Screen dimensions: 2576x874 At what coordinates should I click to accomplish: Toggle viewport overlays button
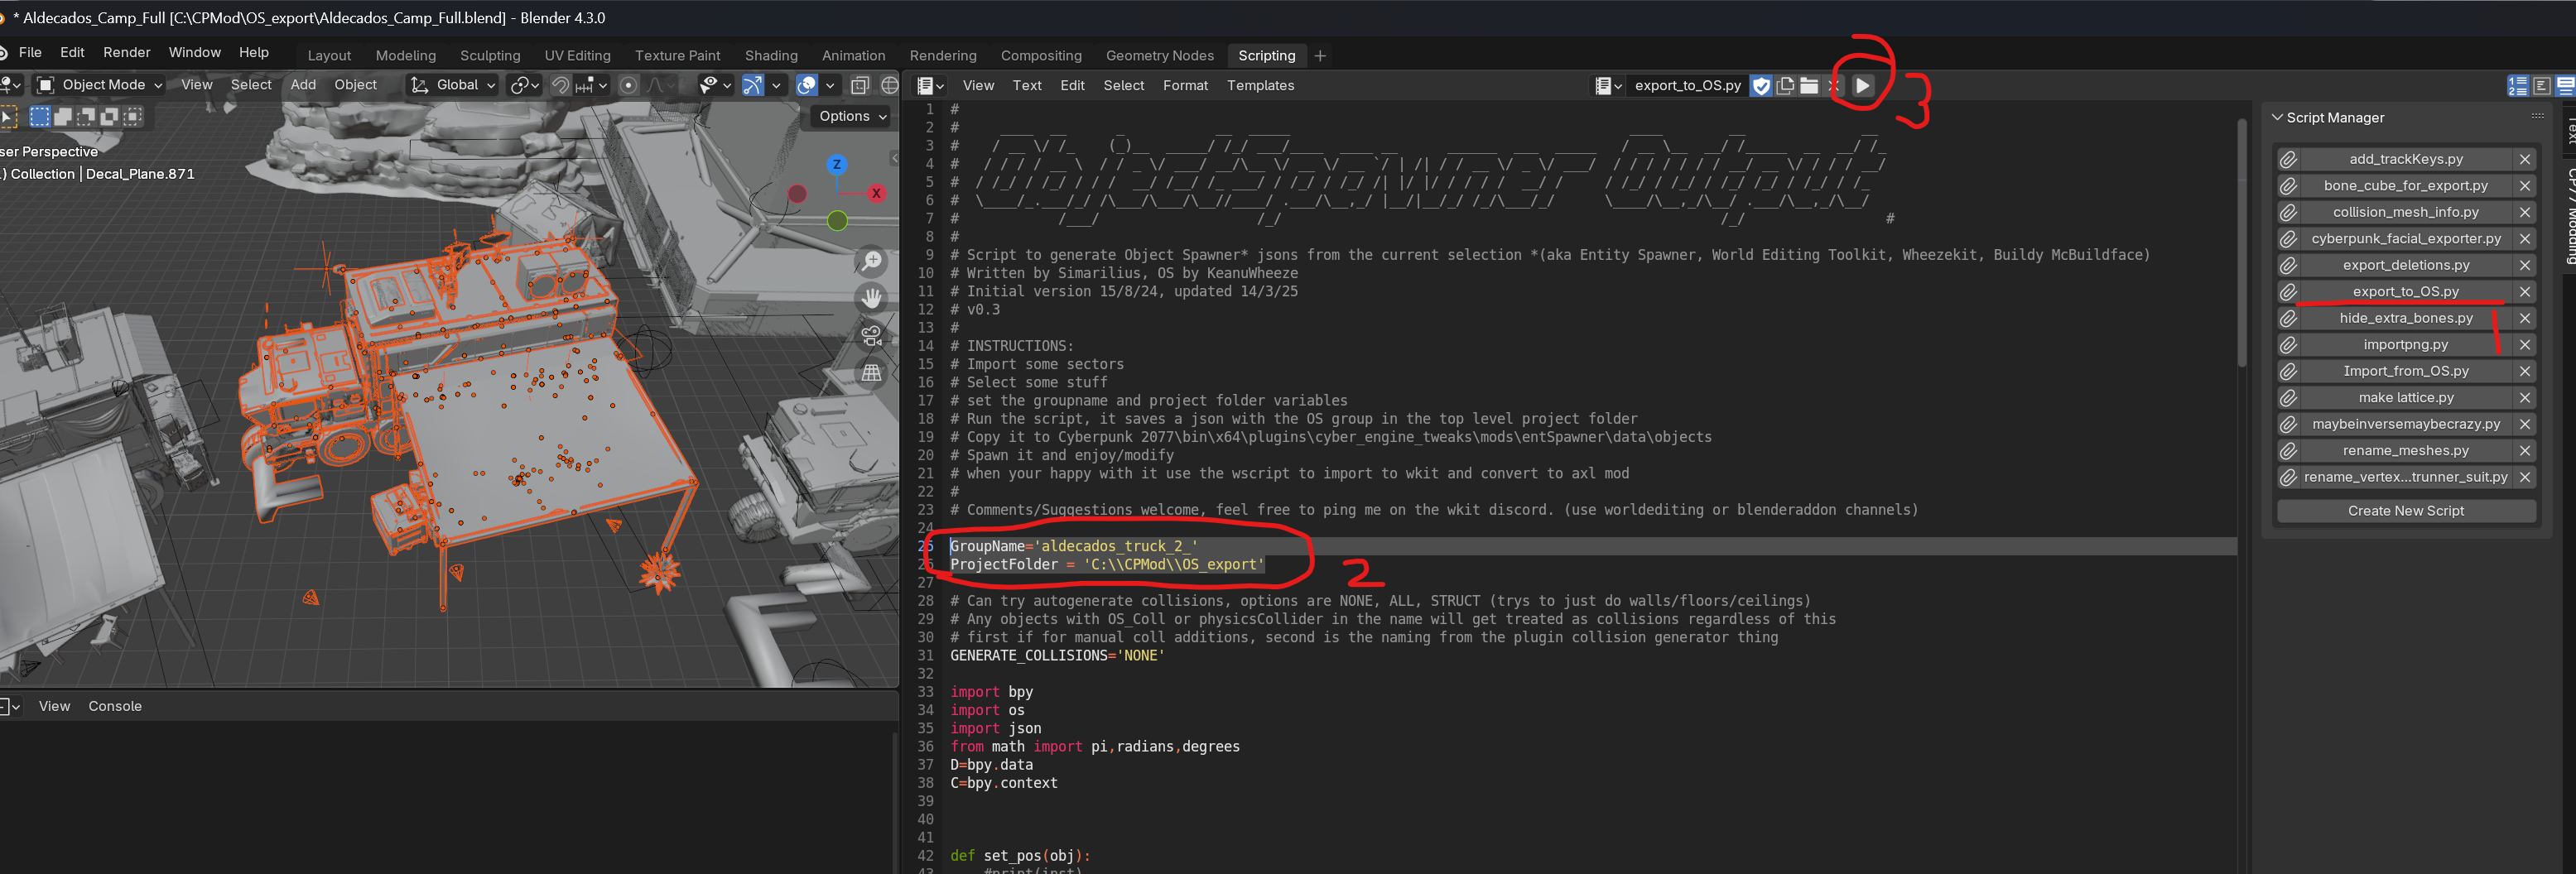pos(806,86)
